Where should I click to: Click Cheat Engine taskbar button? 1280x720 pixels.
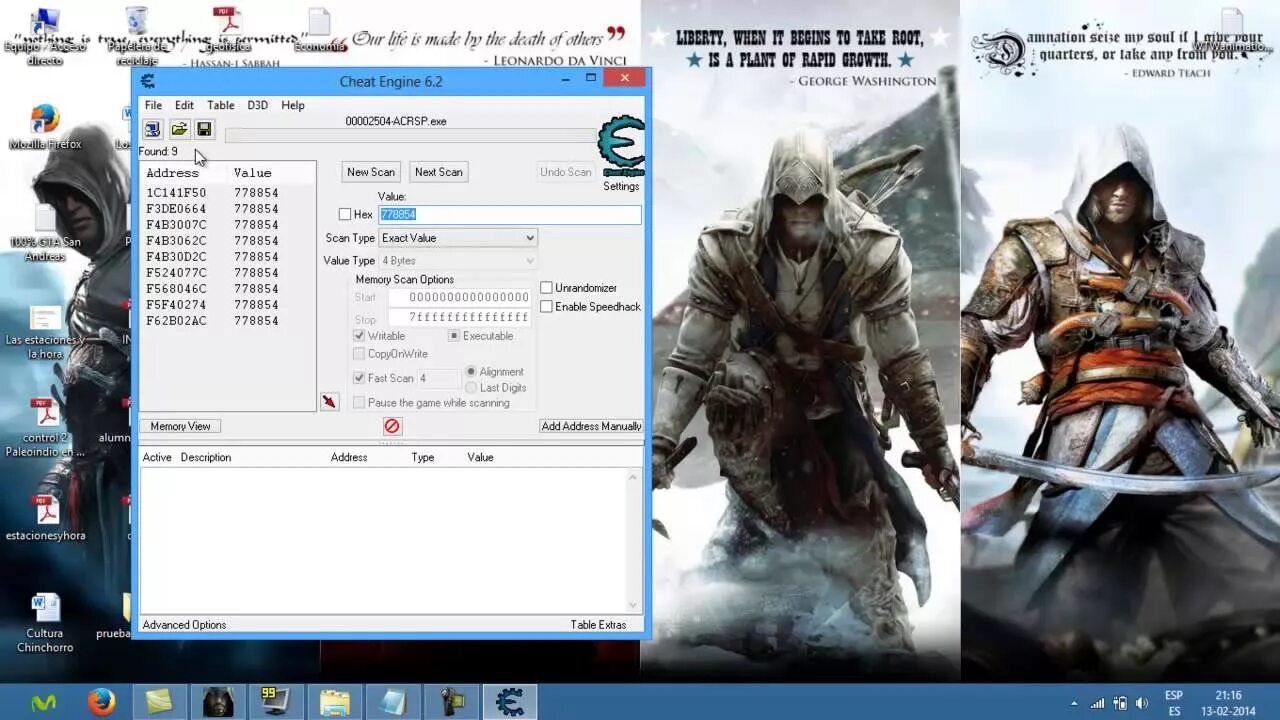point(510,702)
